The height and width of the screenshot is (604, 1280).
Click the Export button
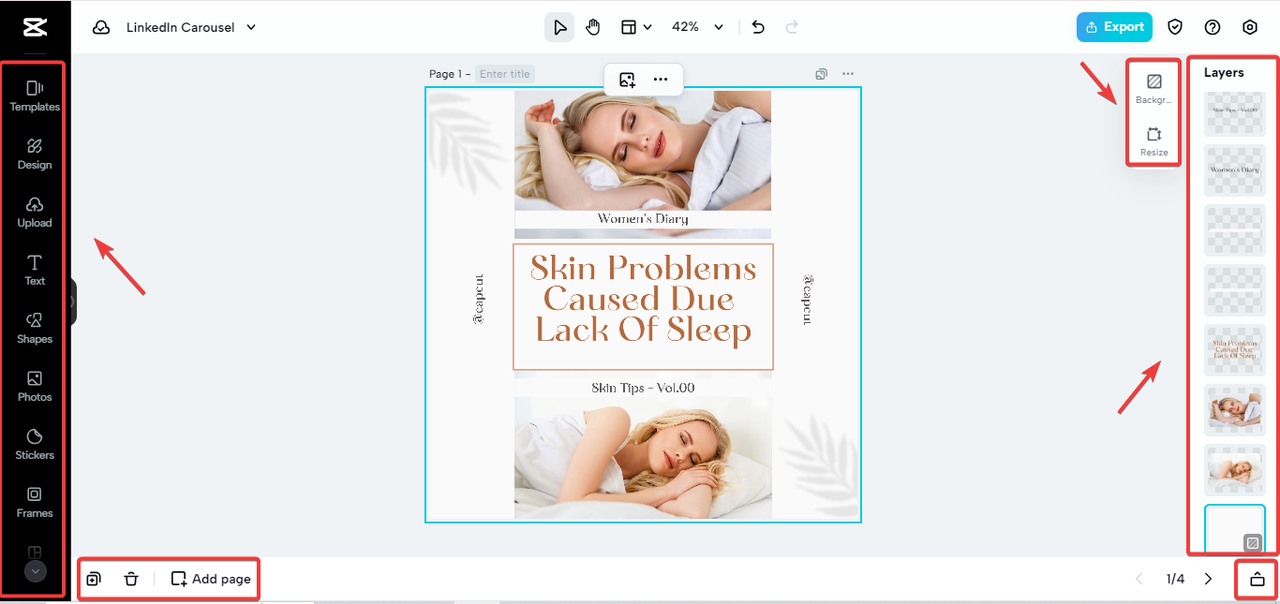tap(1114, 27)
